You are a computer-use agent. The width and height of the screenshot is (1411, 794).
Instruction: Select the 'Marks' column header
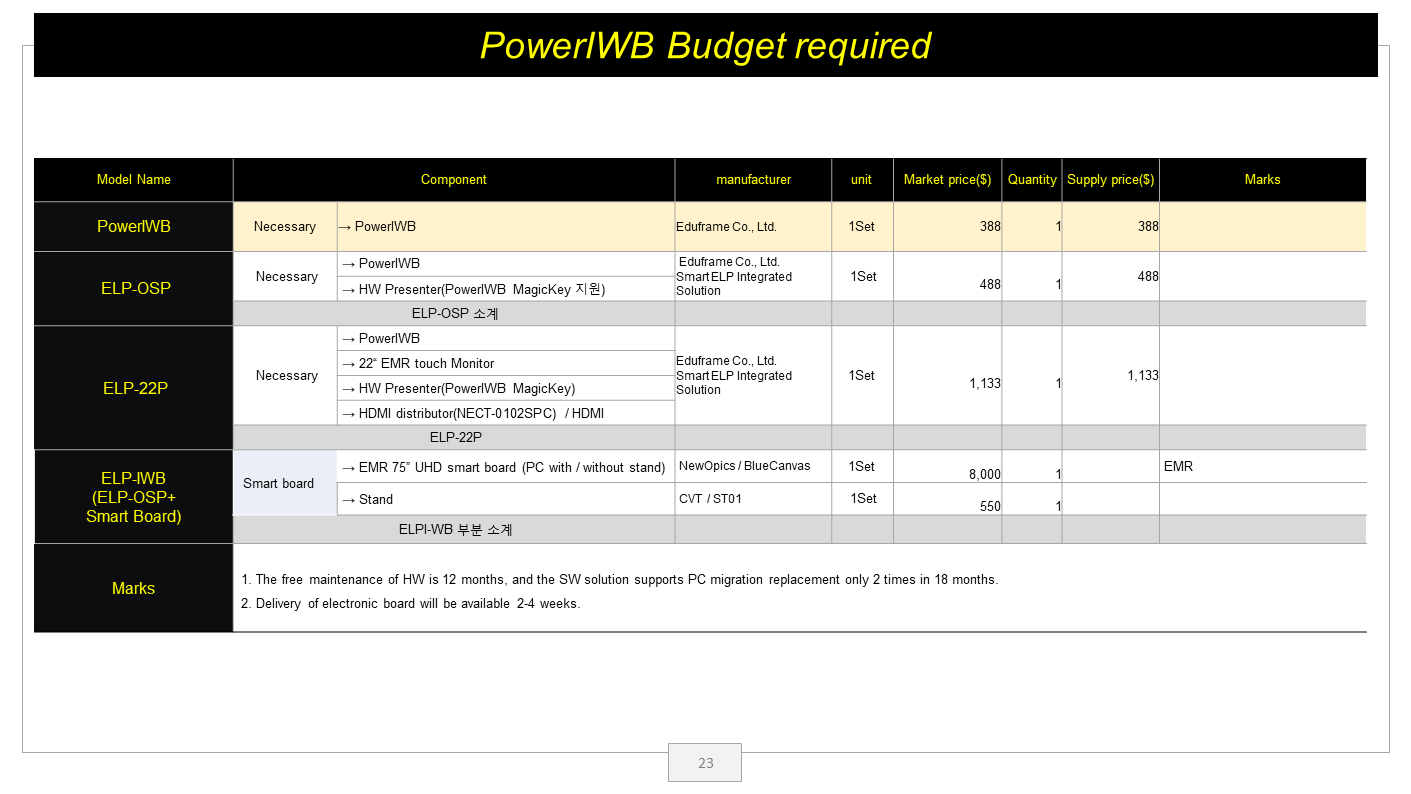[x=1262, y=180]
